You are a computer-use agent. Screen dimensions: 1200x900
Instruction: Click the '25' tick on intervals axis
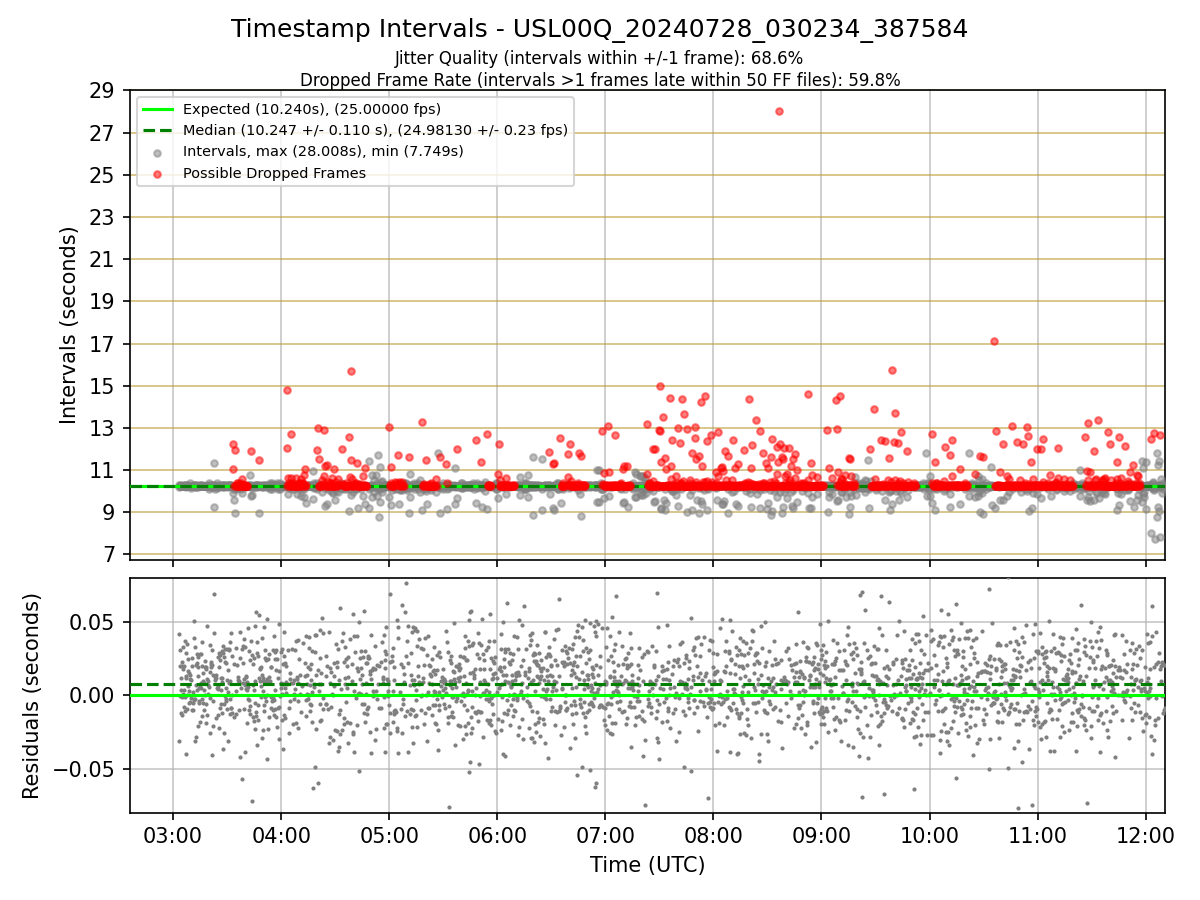(x=103, y=175)
